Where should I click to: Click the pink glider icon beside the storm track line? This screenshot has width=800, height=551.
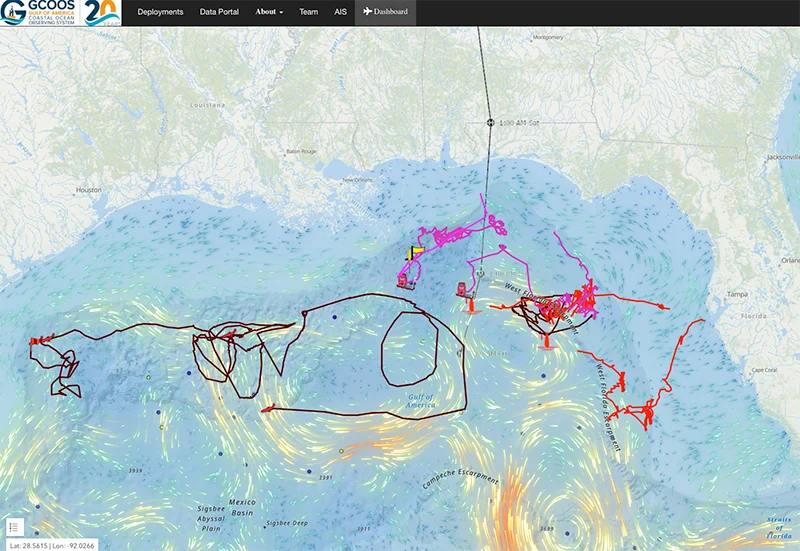click(462, 289)
